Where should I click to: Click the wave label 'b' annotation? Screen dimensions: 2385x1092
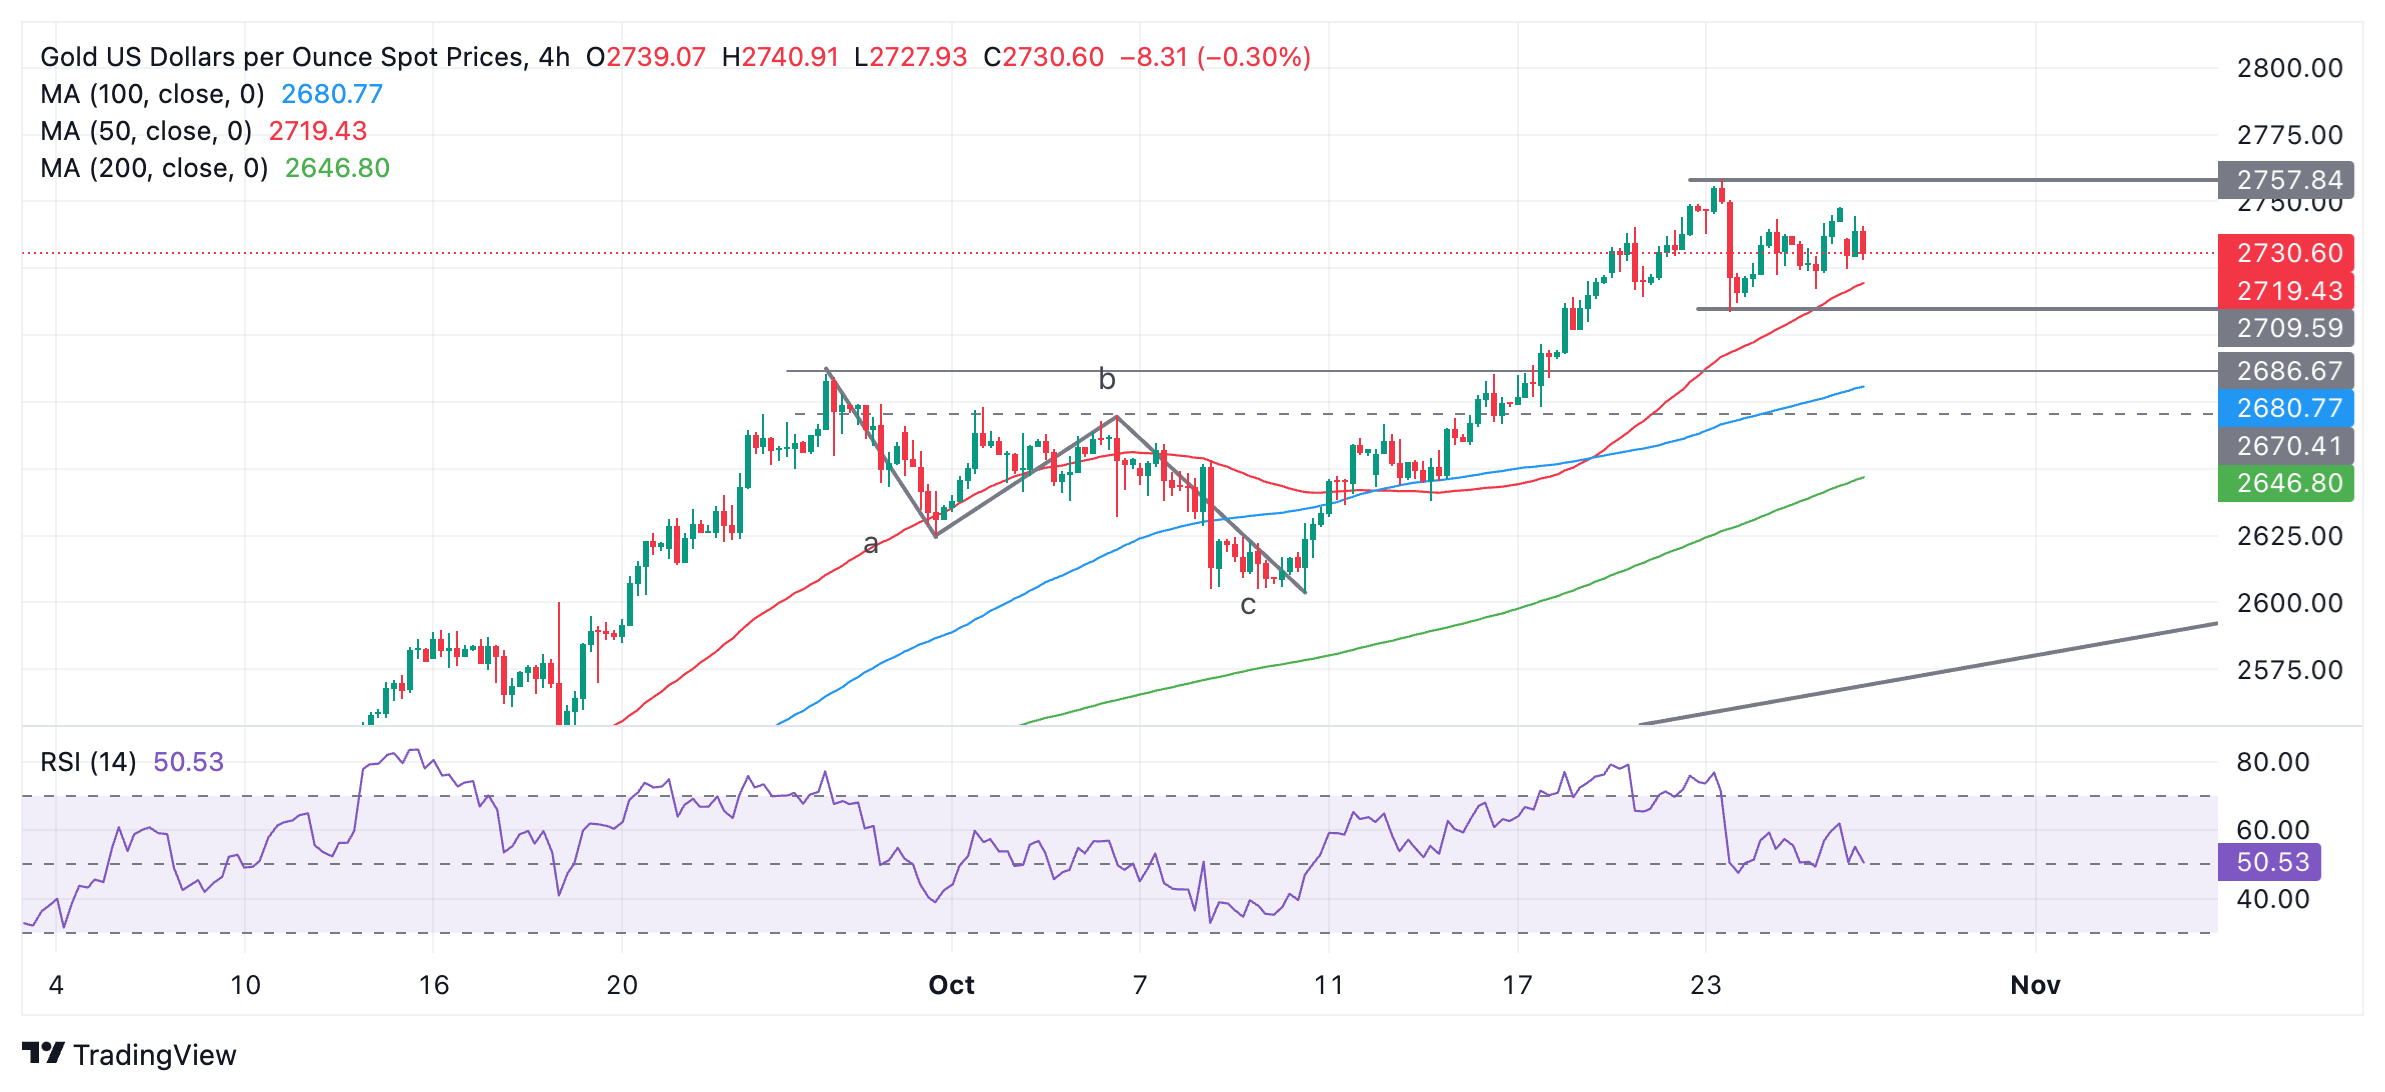(1106, 379)
